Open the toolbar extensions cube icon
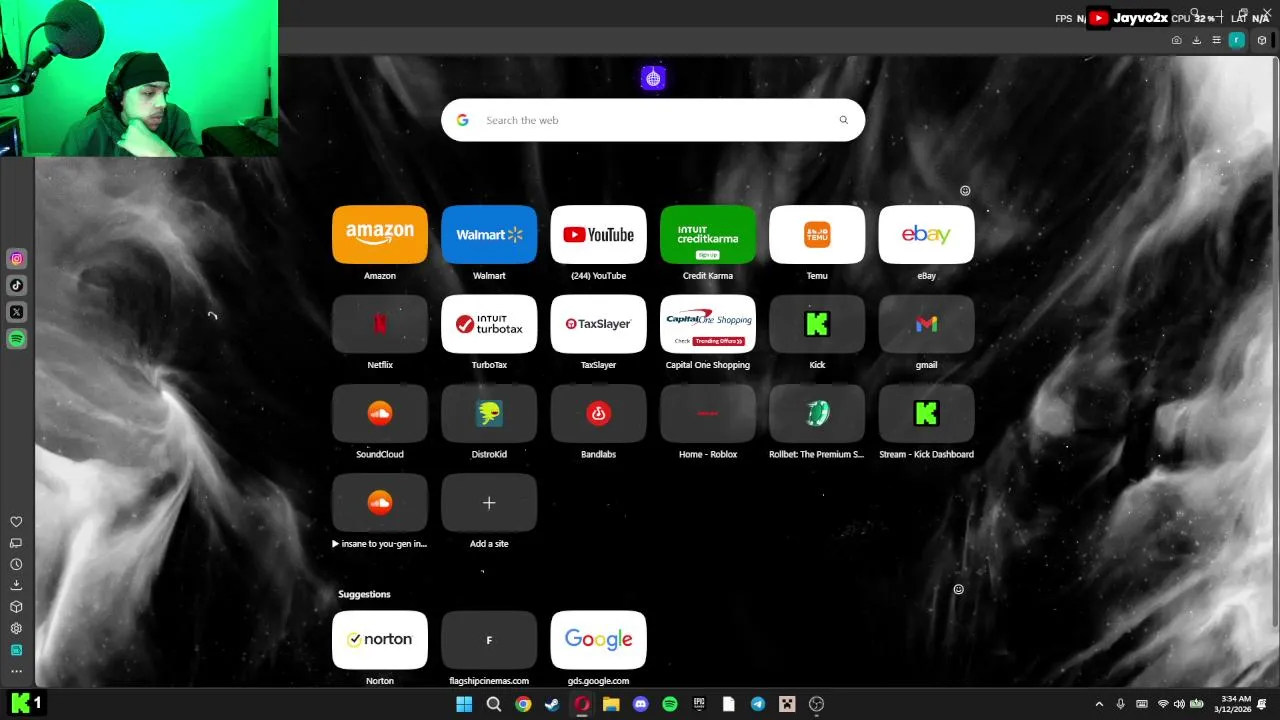 1262,40
